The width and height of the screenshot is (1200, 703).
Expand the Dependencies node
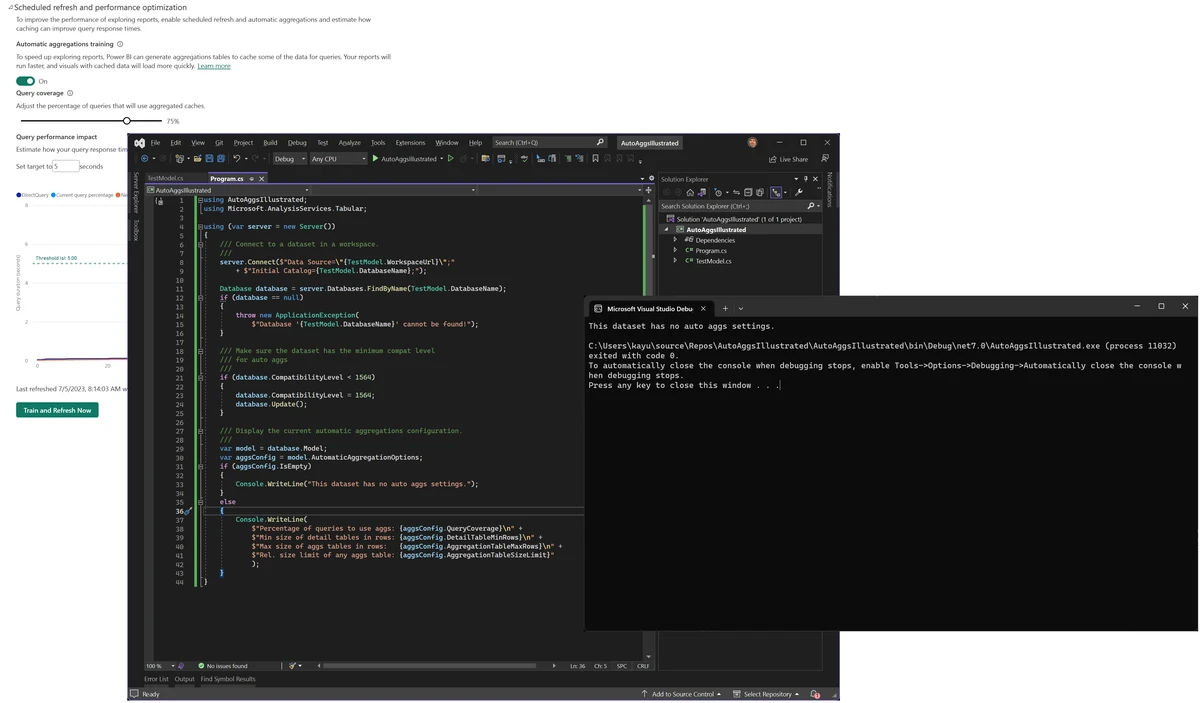click(675, 240)
